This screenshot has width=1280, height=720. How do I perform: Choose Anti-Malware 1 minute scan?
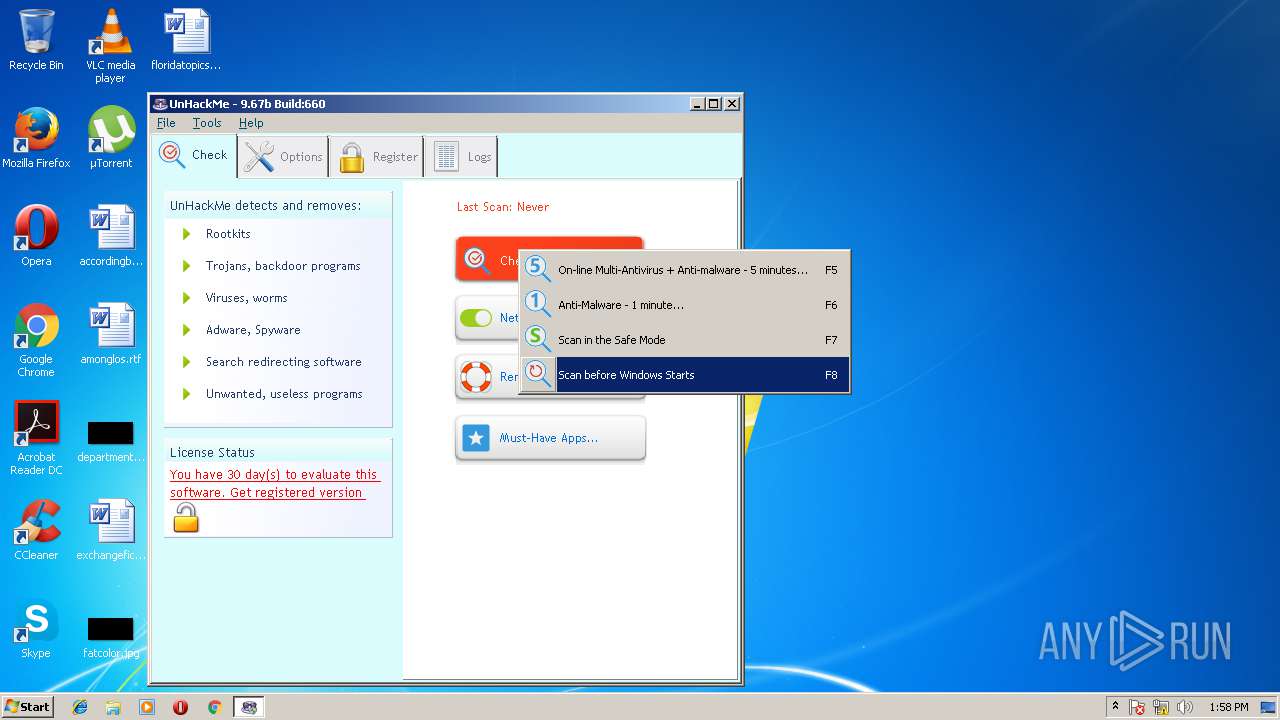tap(685, 305)
